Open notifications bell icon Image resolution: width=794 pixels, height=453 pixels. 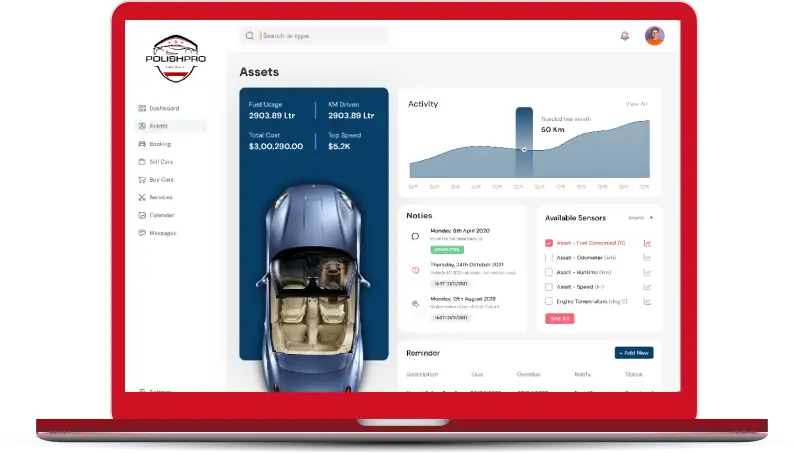click(625, 36)
